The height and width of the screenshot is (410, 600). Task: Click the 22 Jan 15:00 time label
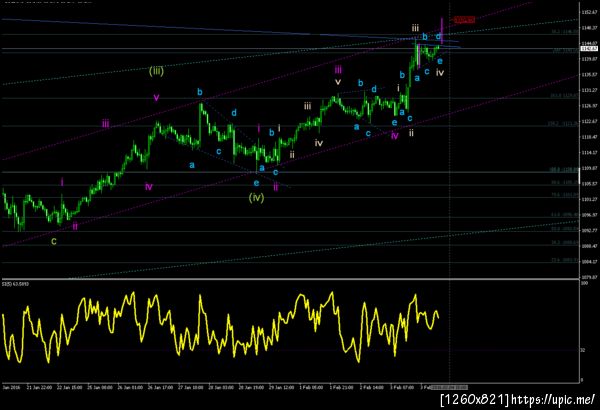coord(70,387)
